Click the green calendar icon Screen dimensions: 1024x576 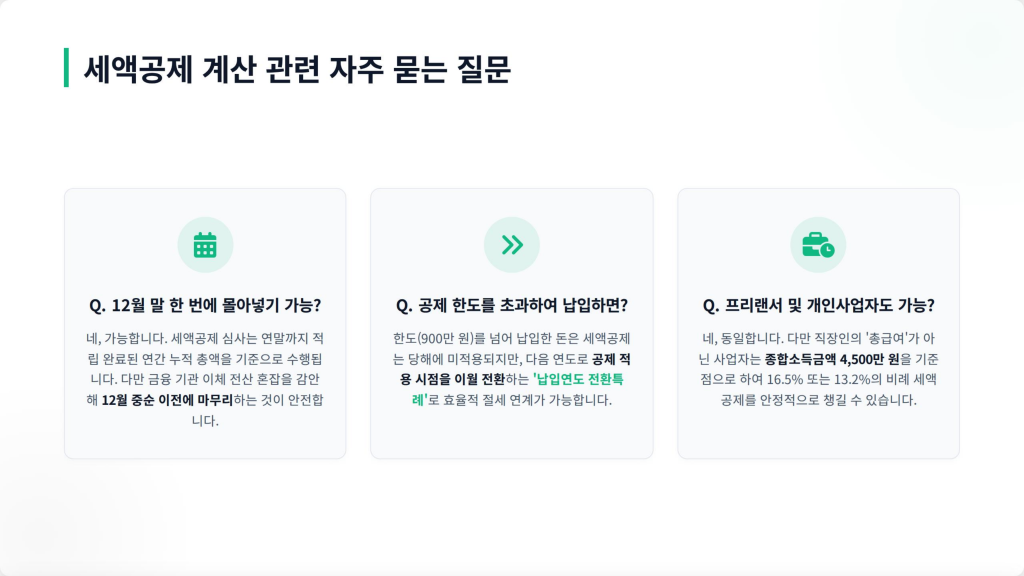pos(205,245)
